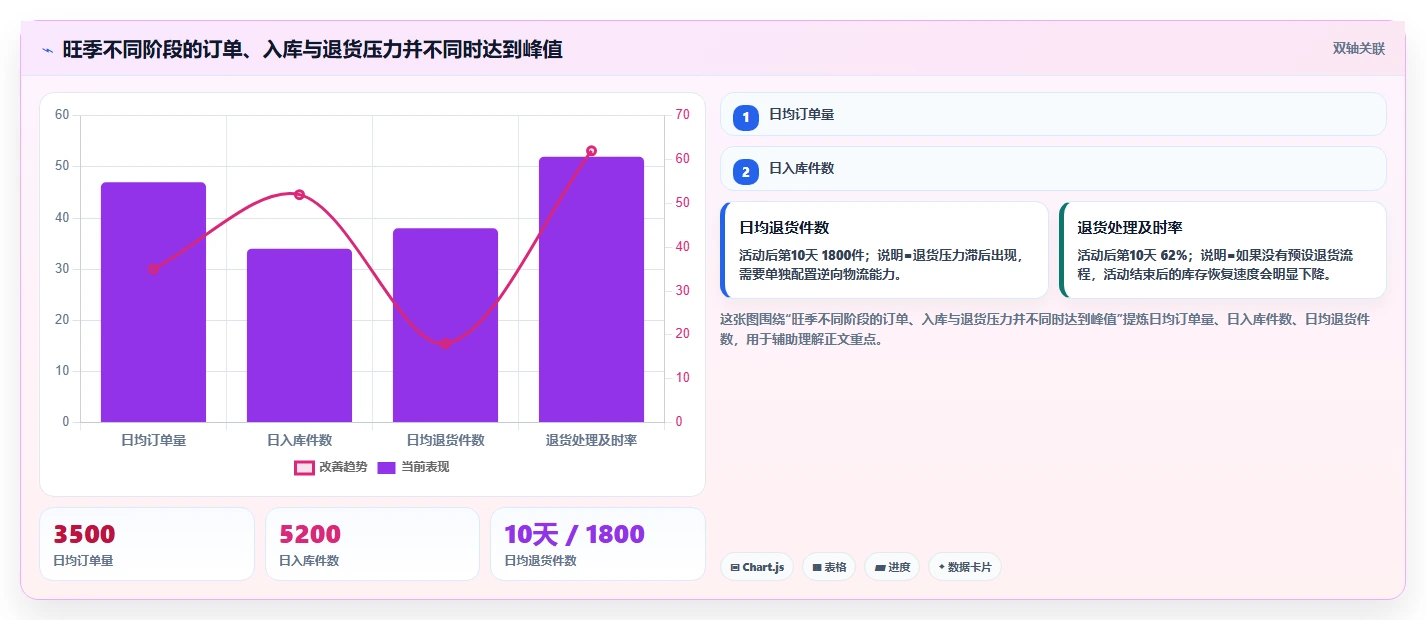Toggle the 改善趋势 legend swatch
This screenshot has width=1426, height=620.
point(305,467)
